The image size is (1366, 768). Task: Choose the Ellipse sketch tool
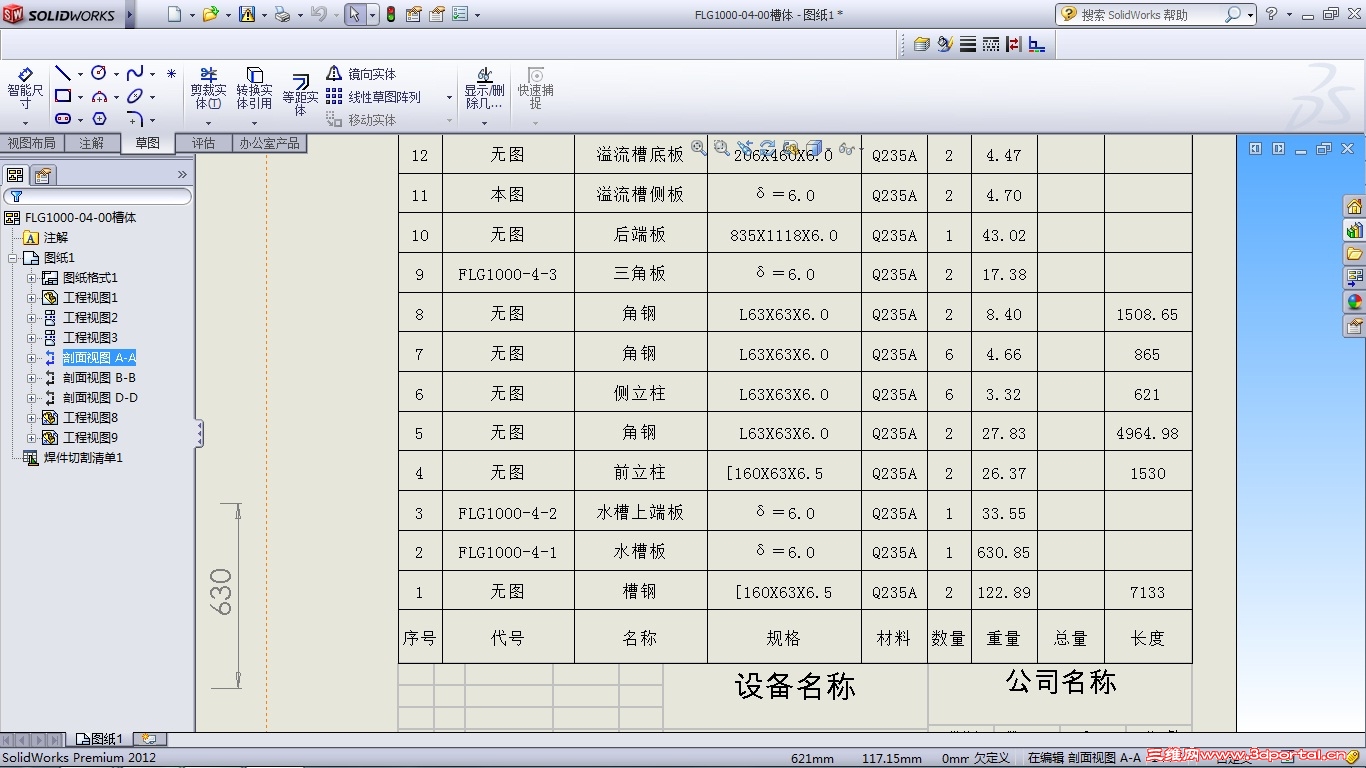click(x=135, y=96)
